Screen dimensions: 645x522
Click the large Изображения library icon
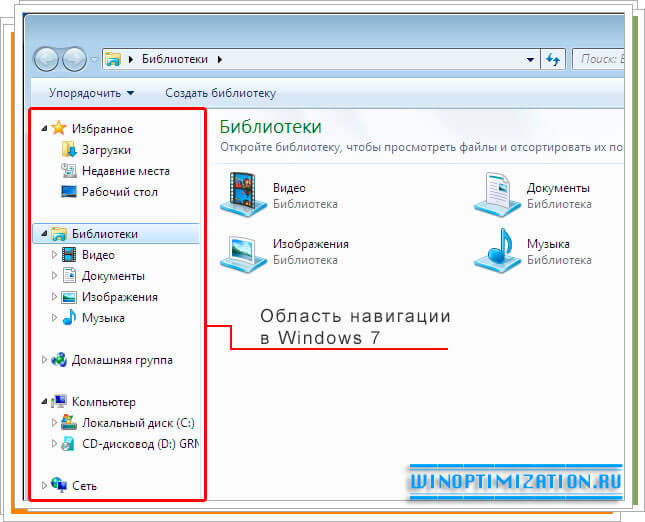(x=244, y=253)
